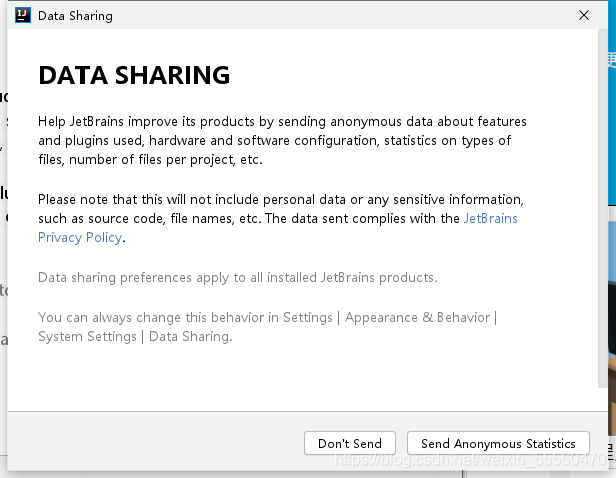This screenshot has width=616, height=478.
Task: Click the System Settings | Data Sharing text
Action: pos(135,337)
